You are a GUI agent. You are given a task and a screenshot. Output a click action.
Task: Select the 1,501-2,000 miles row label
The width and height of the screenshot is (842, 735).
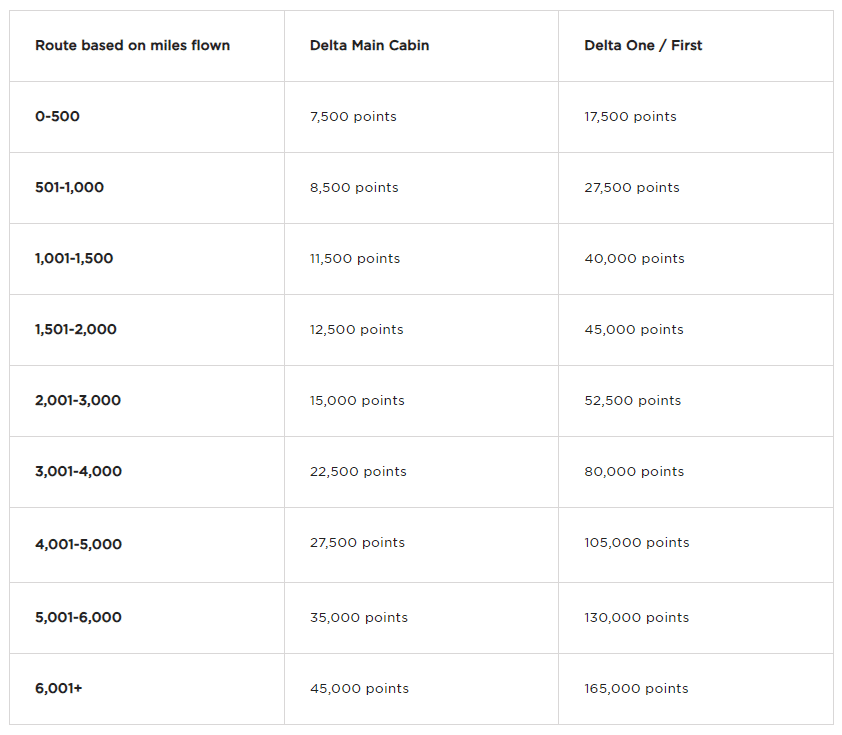pos(76,329)
